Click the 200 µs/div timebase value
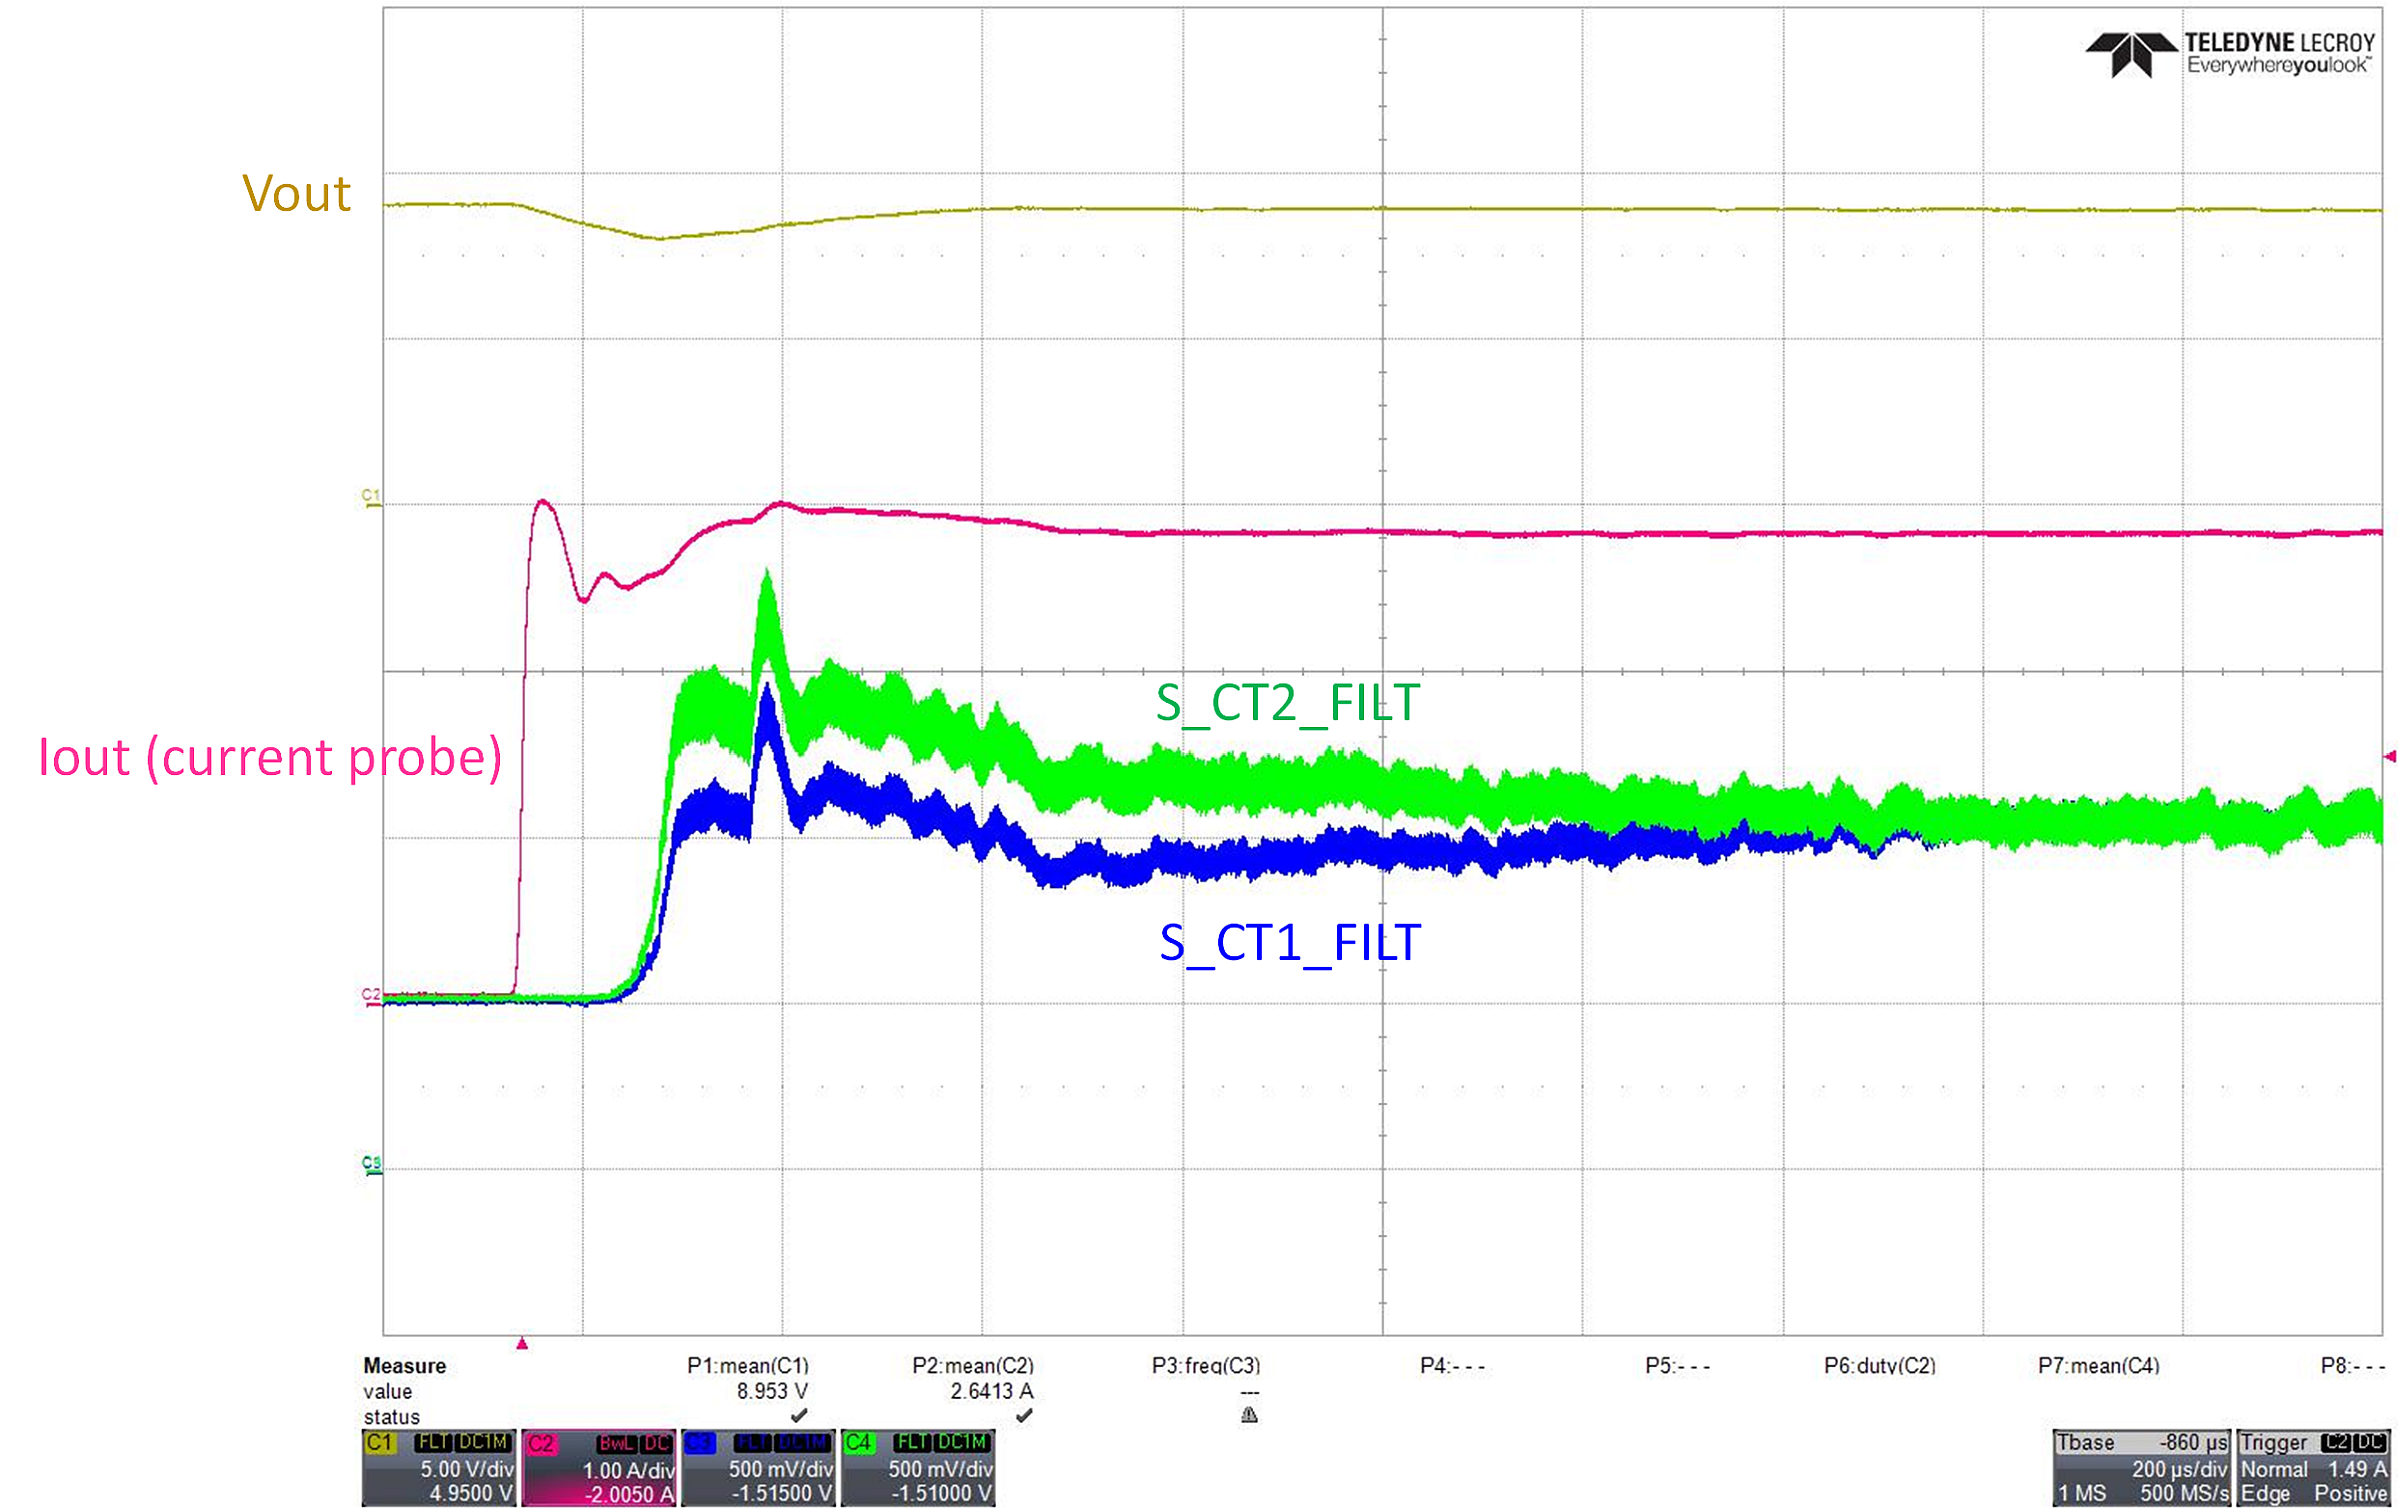The height and width of the screenshot is (1510, 2400). click(x=2179, y=1469)
